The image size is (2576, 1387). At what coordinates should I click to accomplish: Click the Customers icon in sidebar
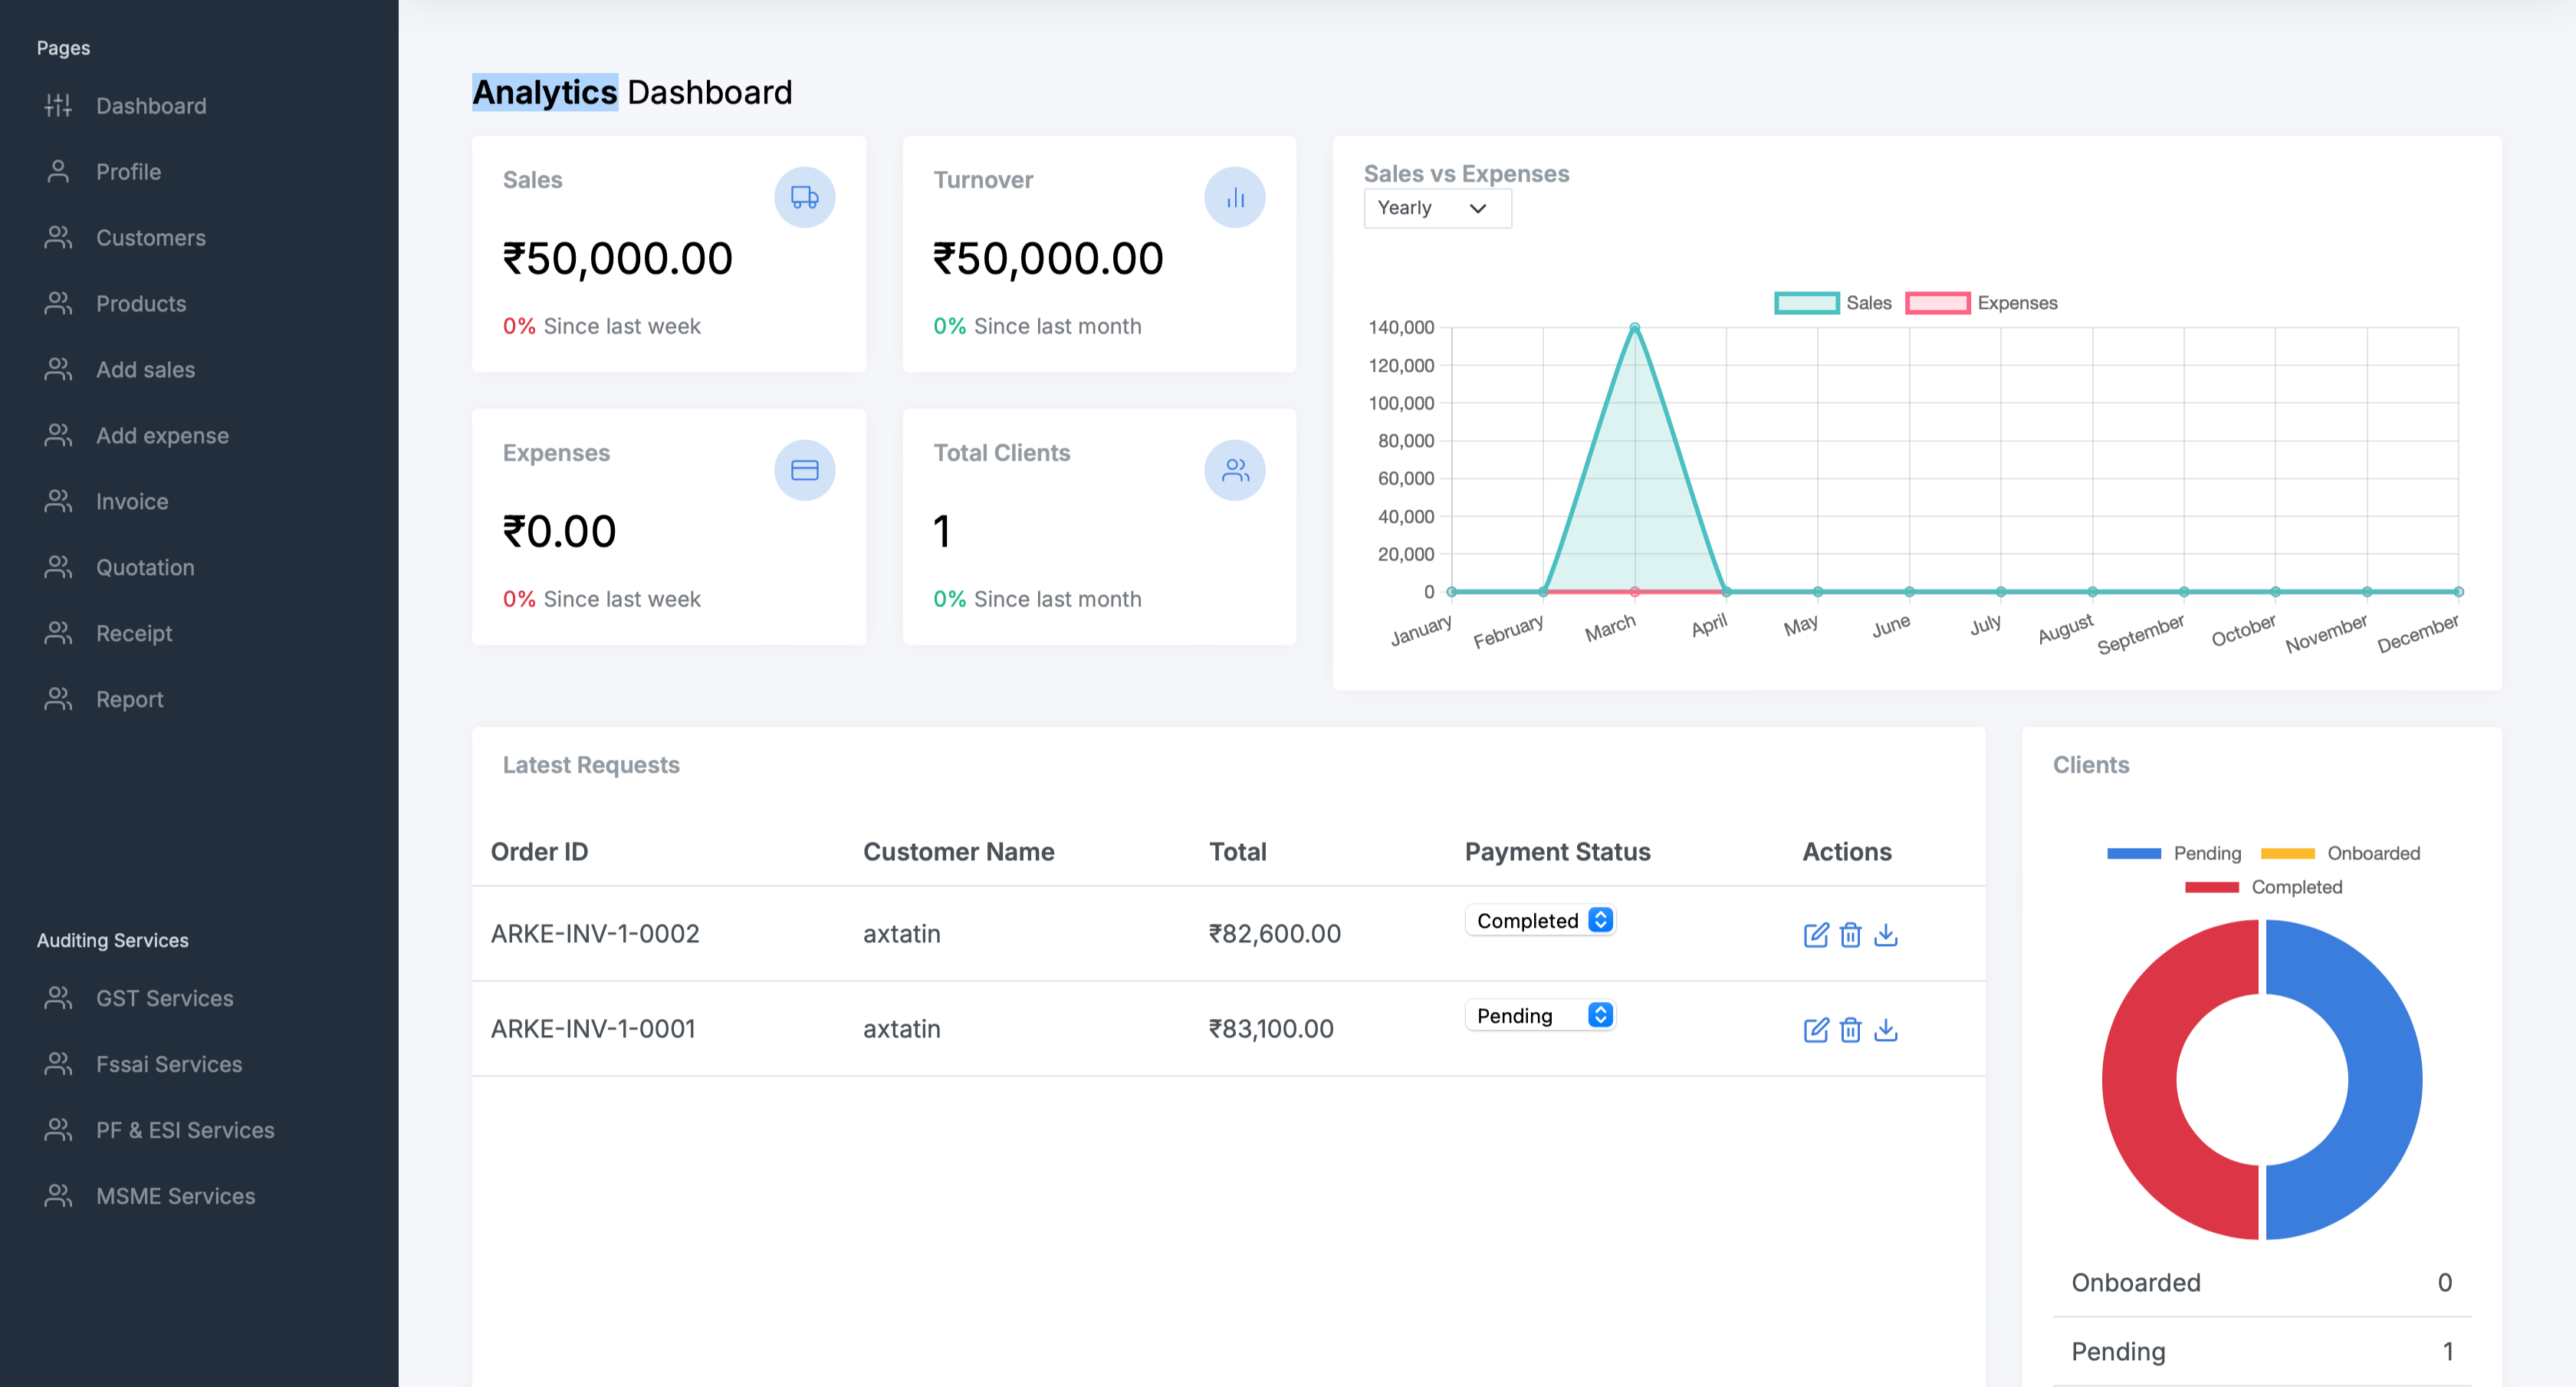point(58,237)
